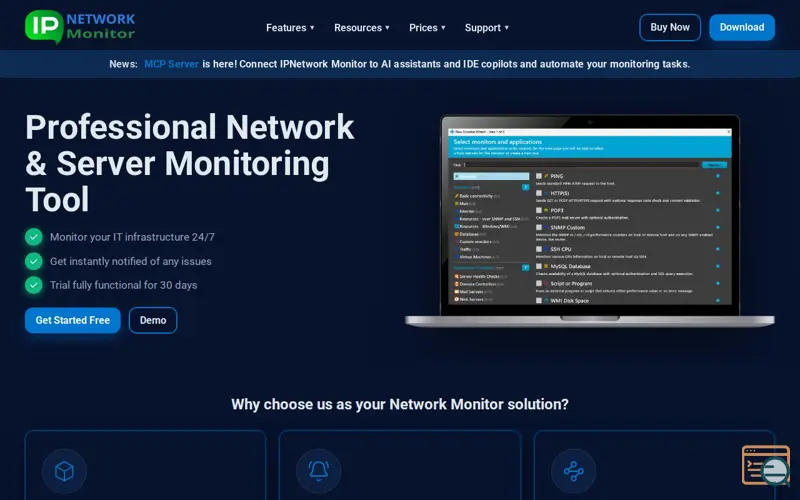This screenshot has width=800, height=500.
Task: Click the blue Download button
Action: tap(742, 27)
